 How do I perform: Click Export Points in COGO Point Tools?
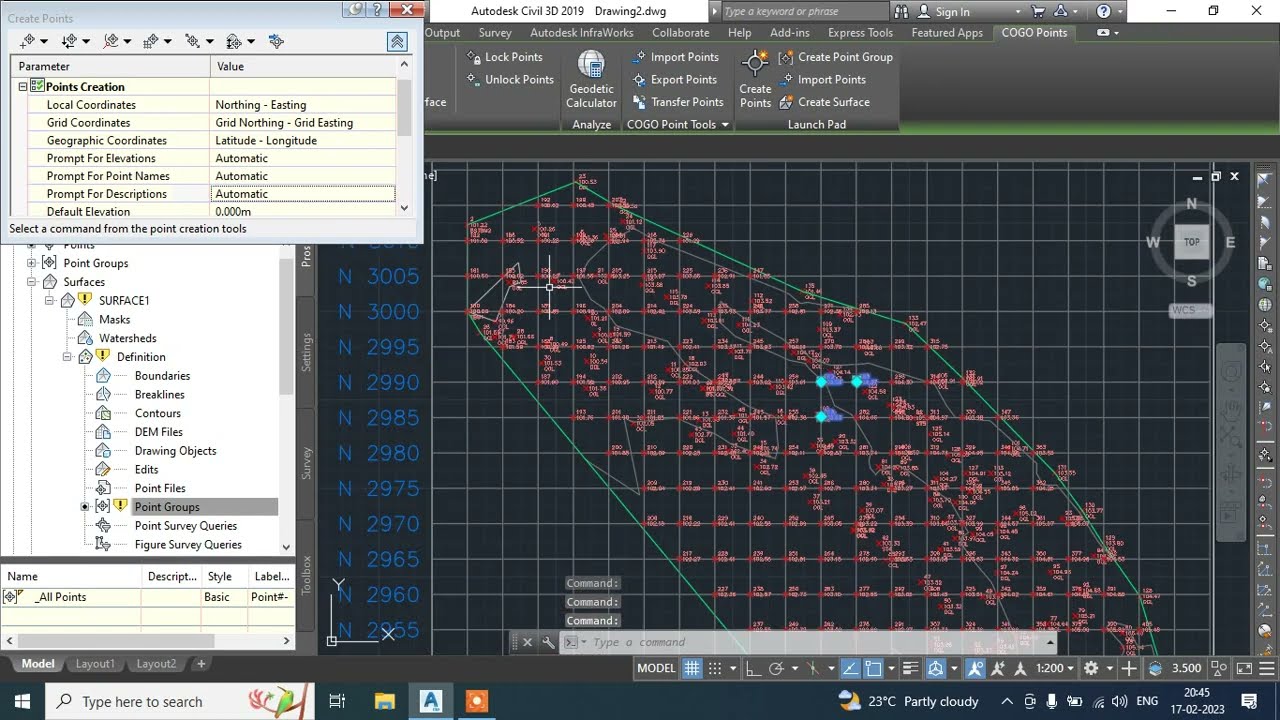[675, 80]
